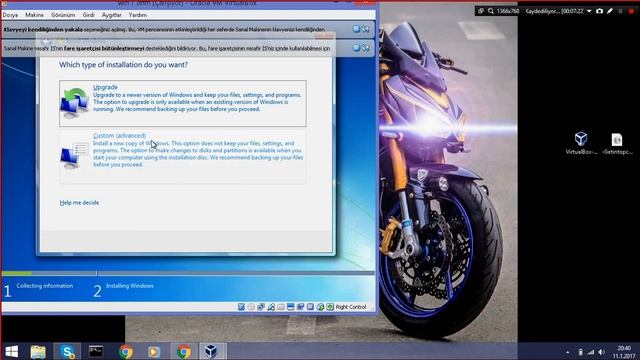Click the USB devices status bar icon
This screenshot has height=360, width=640.
pyautogui.click(x=271, y=307)
